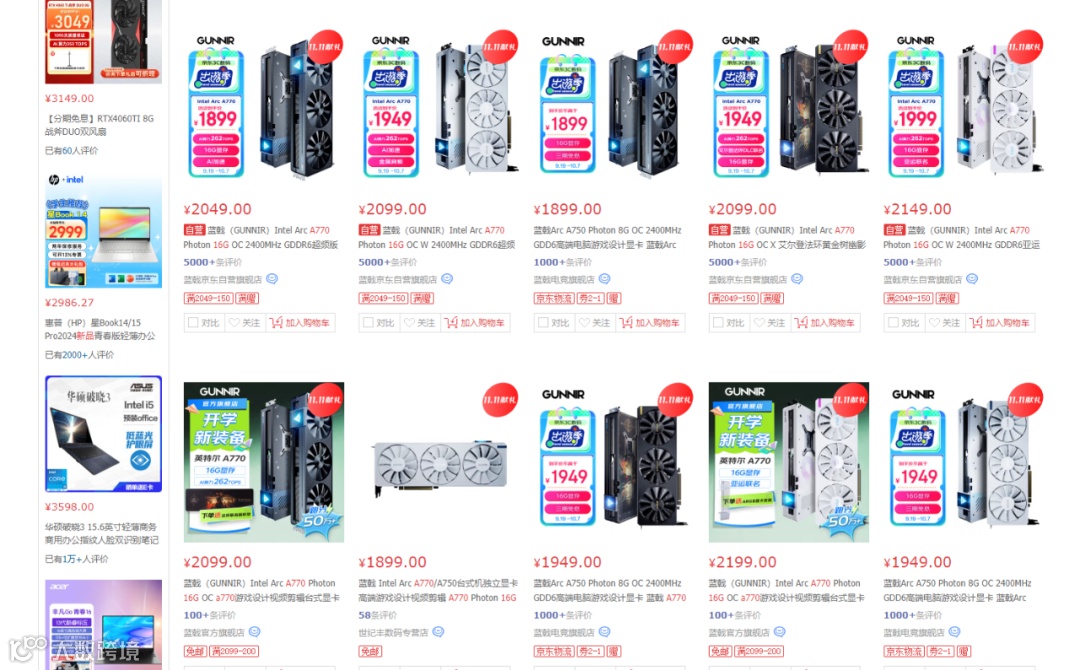This screenshot has height=670, width=1080.
Task: Click heart 关注 icon on ¥2099 OC X product
Action: (x=759, y=322)
